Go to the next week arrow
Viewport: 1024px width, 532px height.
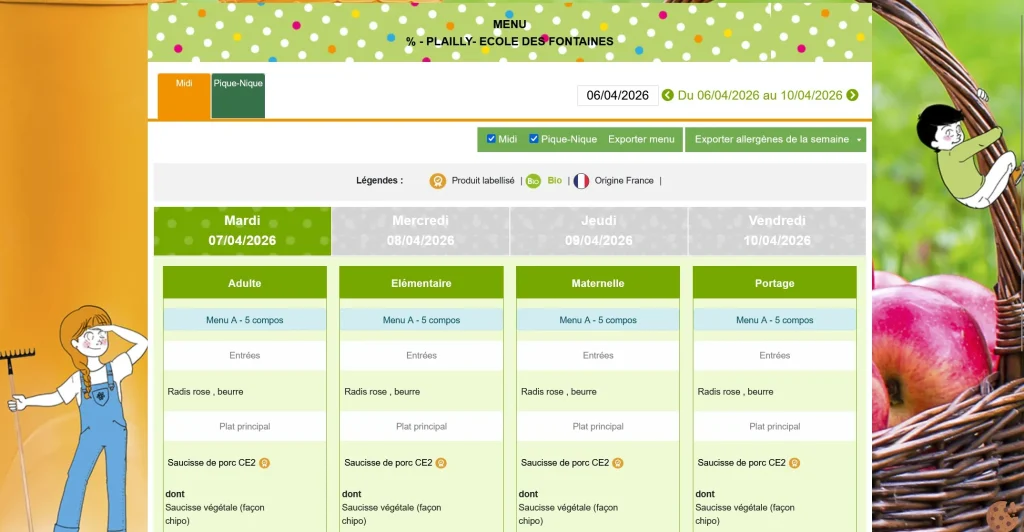852,96
